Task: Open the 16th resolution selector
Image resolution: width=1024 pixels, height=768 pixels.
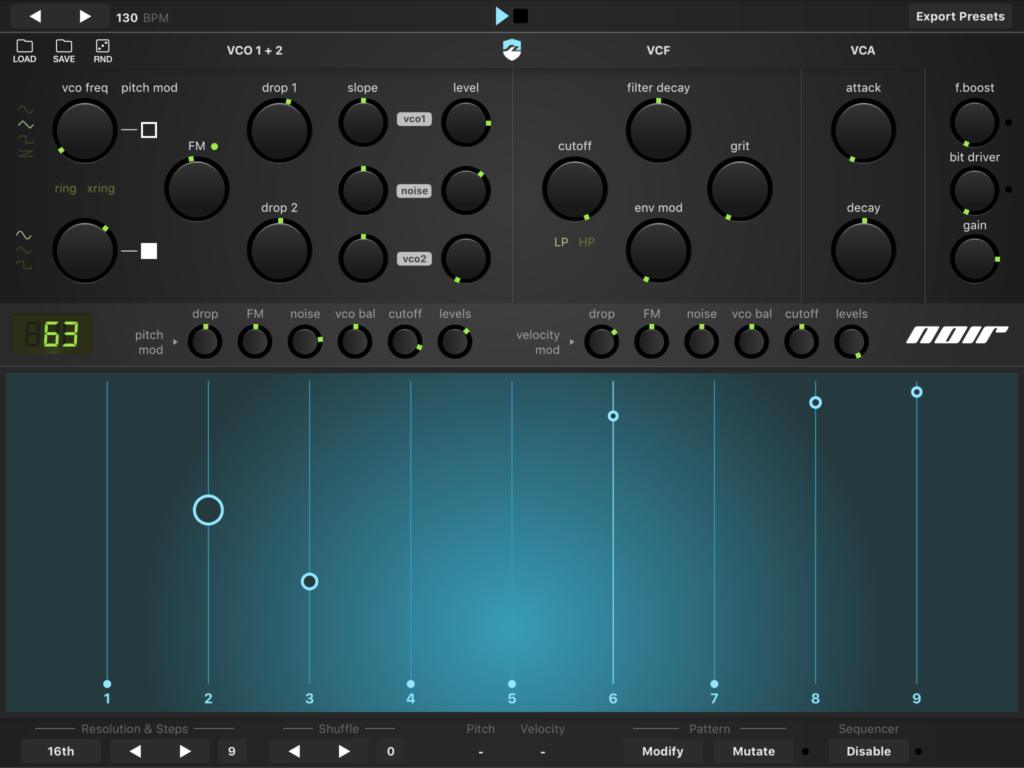Action: click(x=61, y=751)
